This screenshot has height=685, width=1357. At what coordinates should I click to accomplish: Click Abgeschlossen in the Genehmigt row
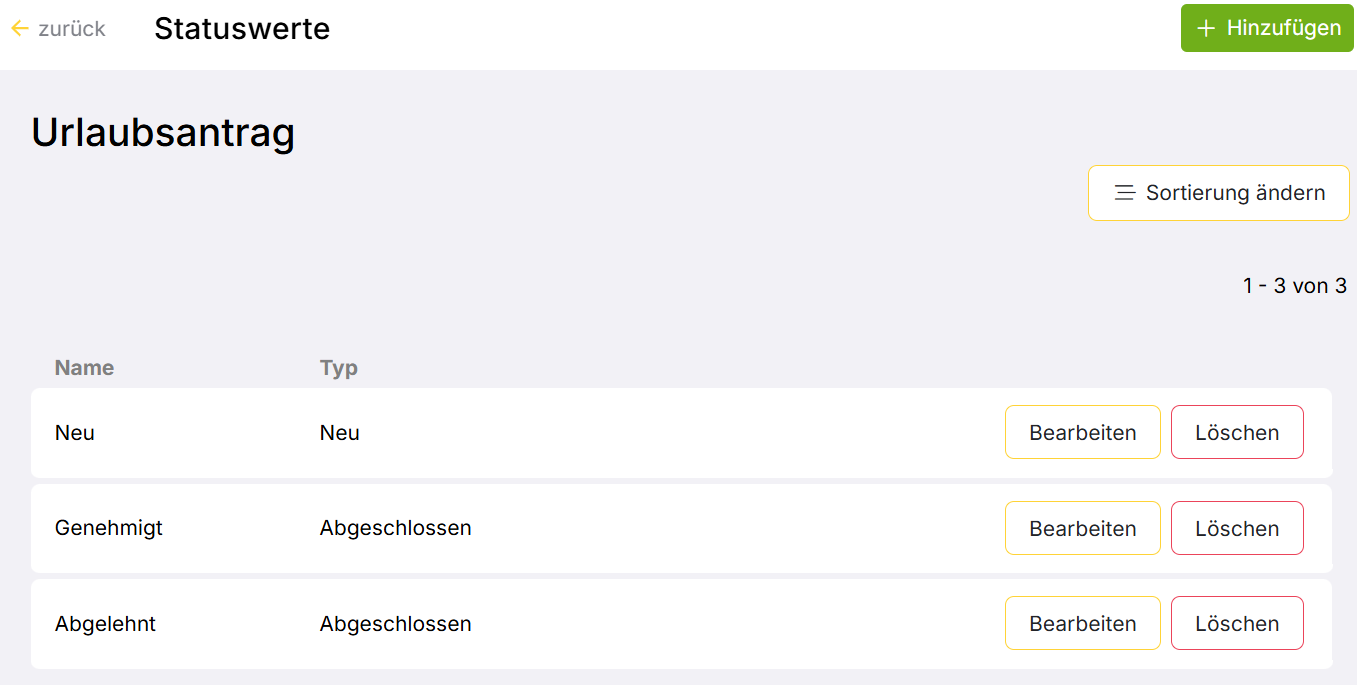(x=395, y=528)
